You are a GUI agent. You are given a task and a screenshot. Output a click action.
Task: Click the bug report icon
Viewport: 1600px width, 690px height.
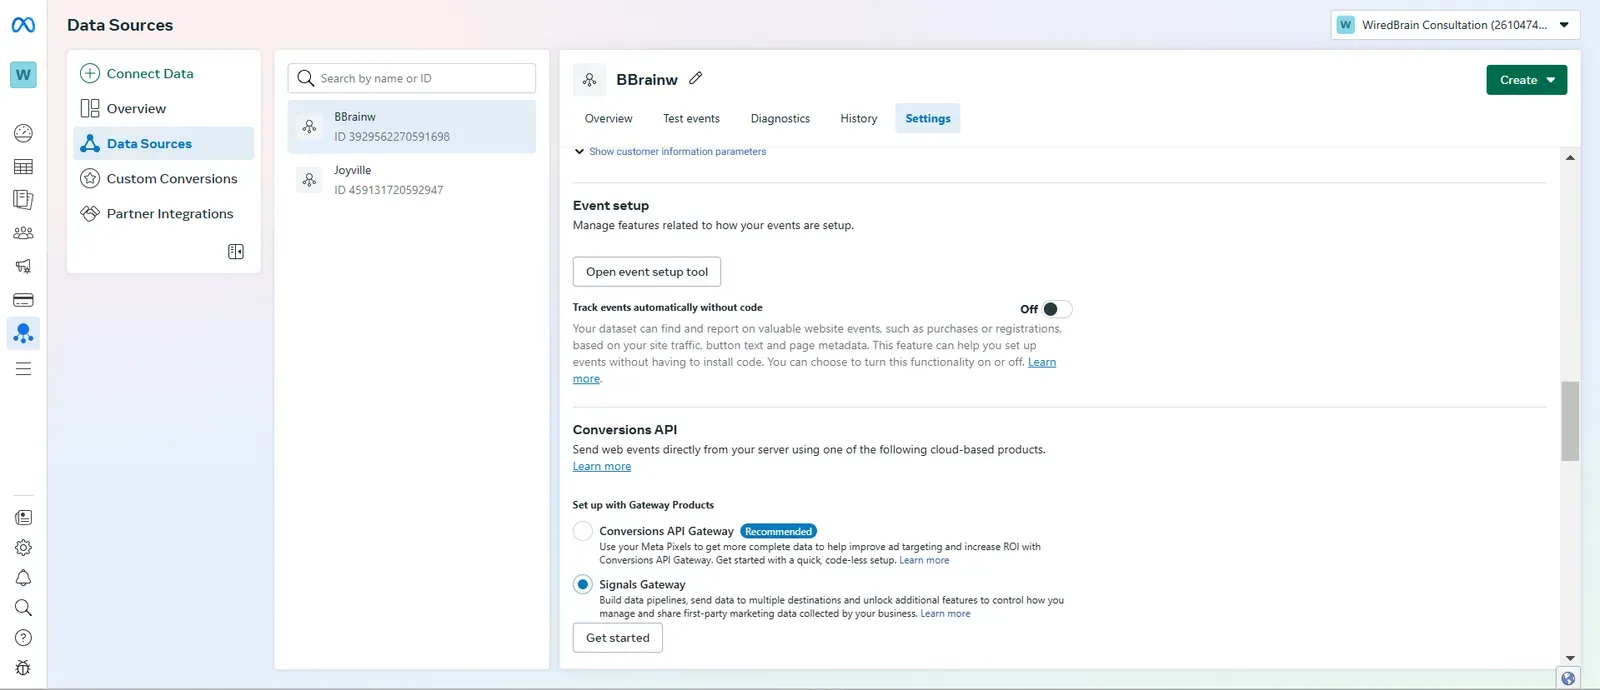click(x=23, y=668)
